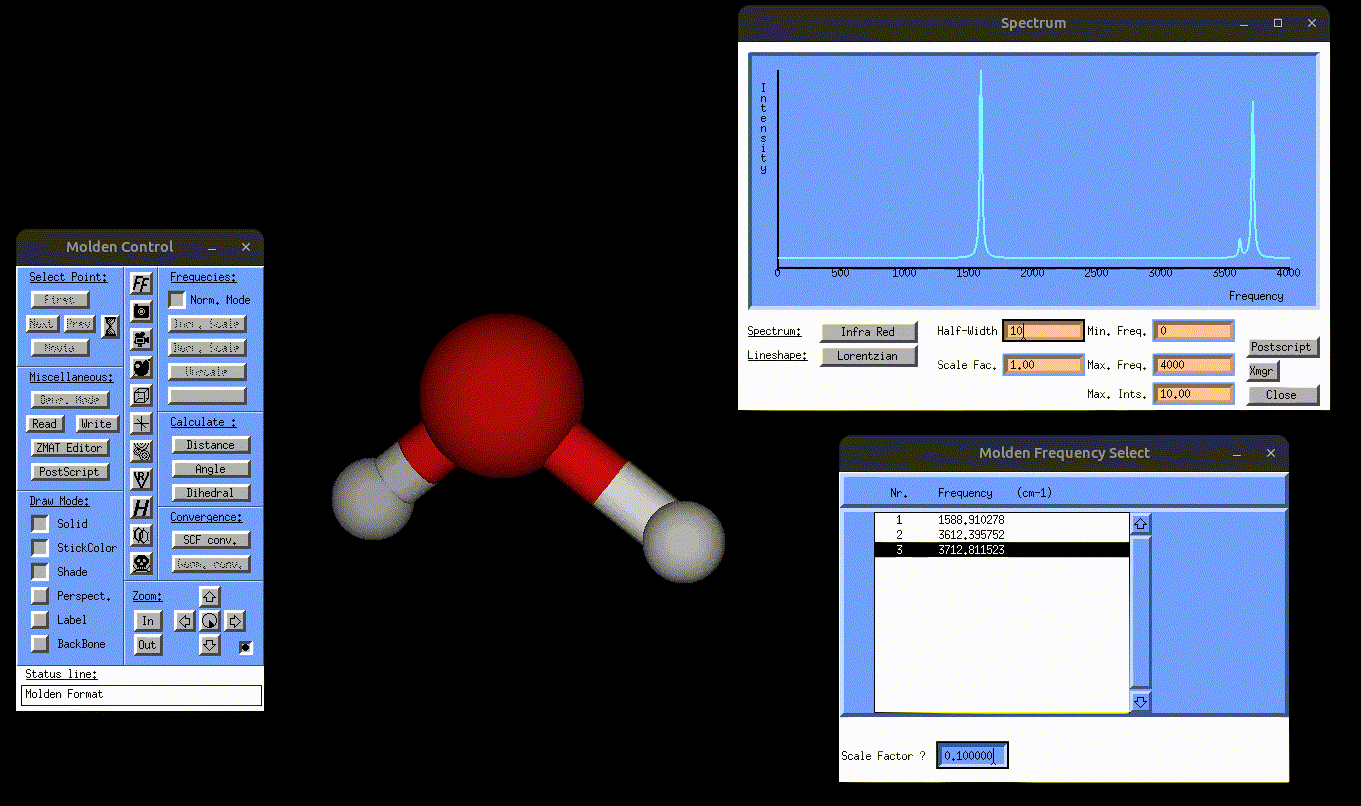Toggle the Solid draw mode checkbox
Image resolution: width=1361 pixels, height=806 pixels.
40,524
